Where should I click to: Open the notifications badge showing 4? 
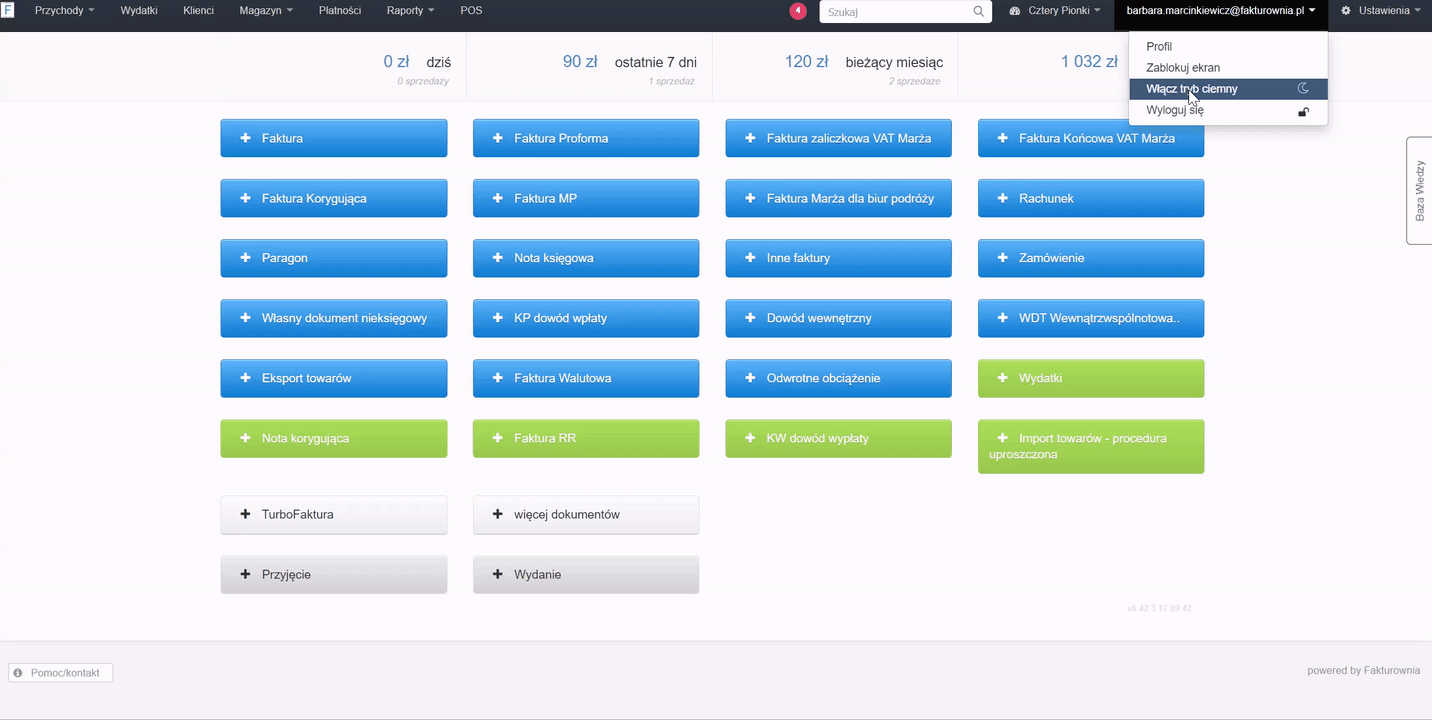[798, 11]
